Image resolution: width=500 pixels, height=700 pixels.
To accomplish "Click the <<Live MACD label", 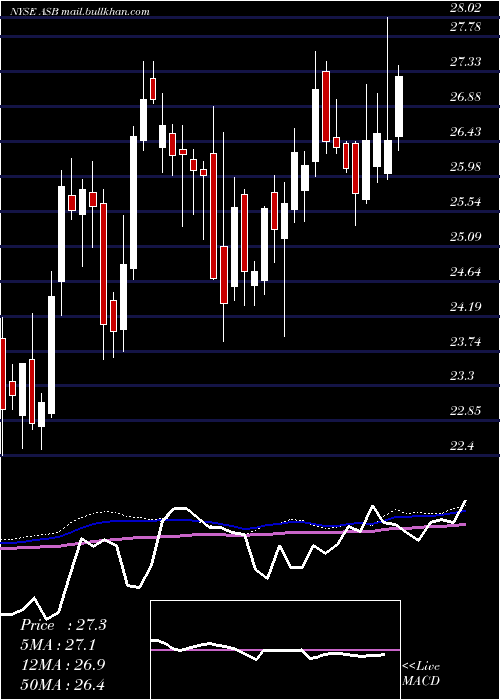I will point(421,674).
